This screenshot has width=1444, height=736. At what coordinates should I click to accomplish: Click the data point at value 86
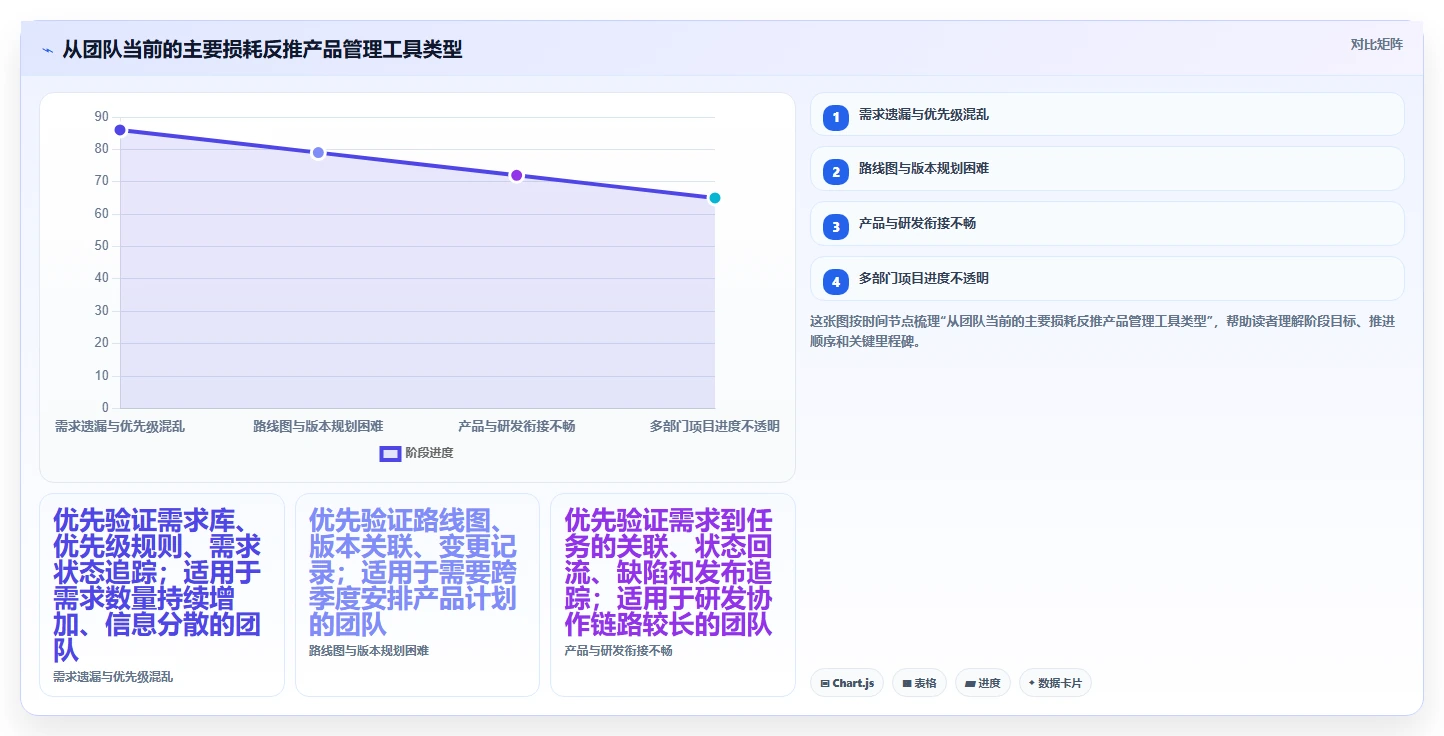click(x=120, y=130)
